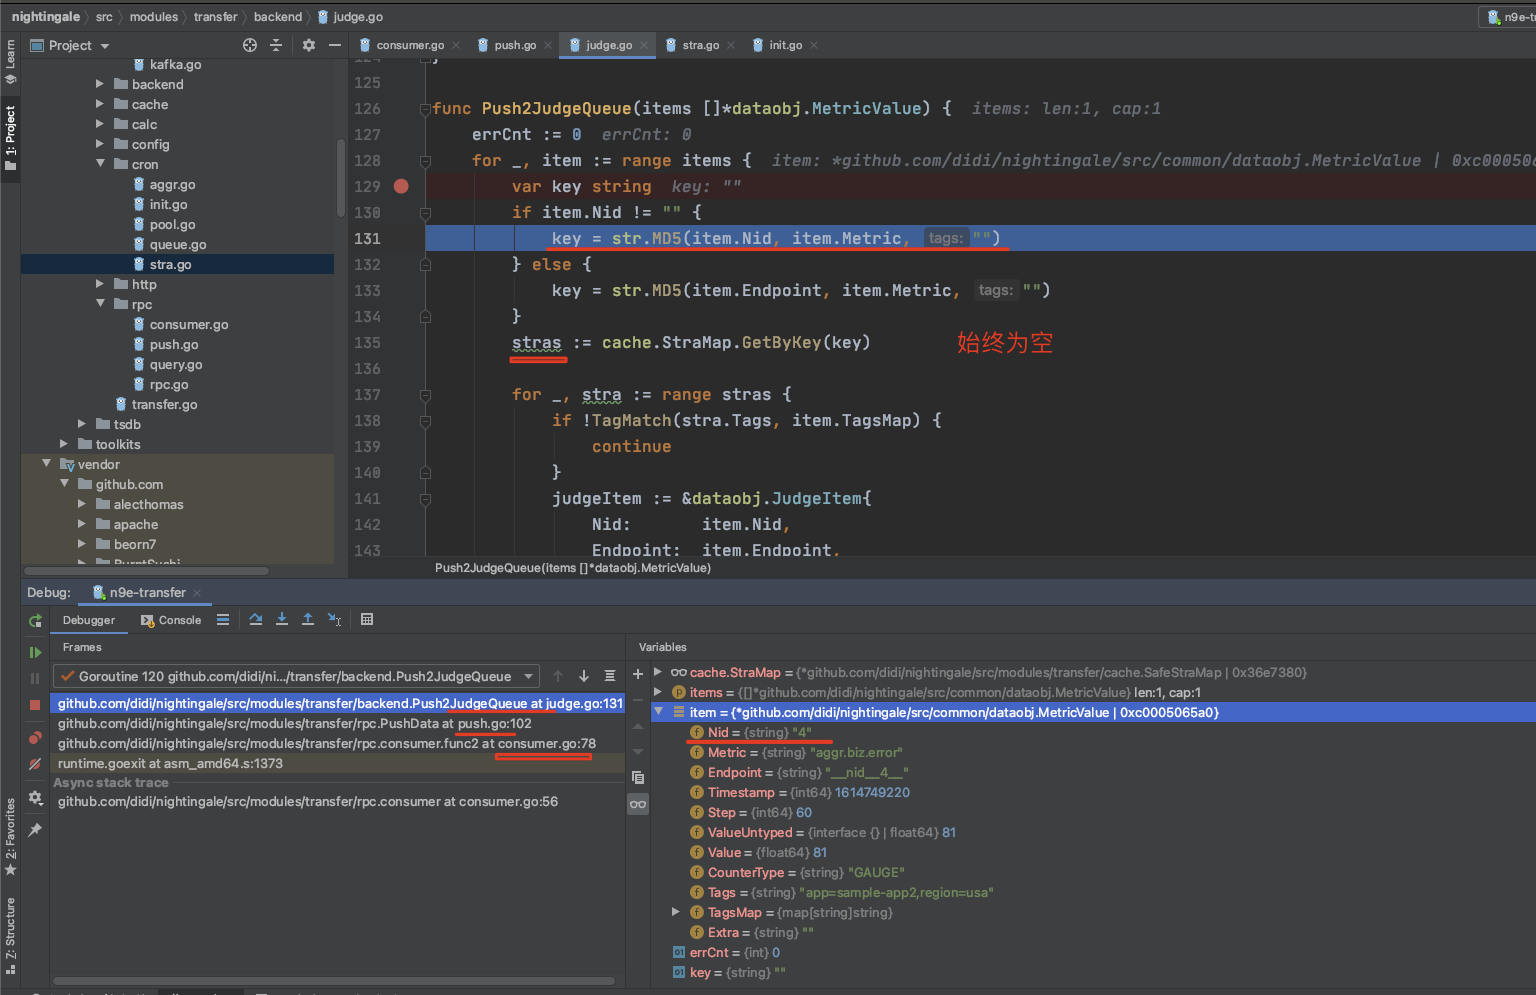
Task: Click n9e-t run configuration selector
Action: pos(1510,17)
